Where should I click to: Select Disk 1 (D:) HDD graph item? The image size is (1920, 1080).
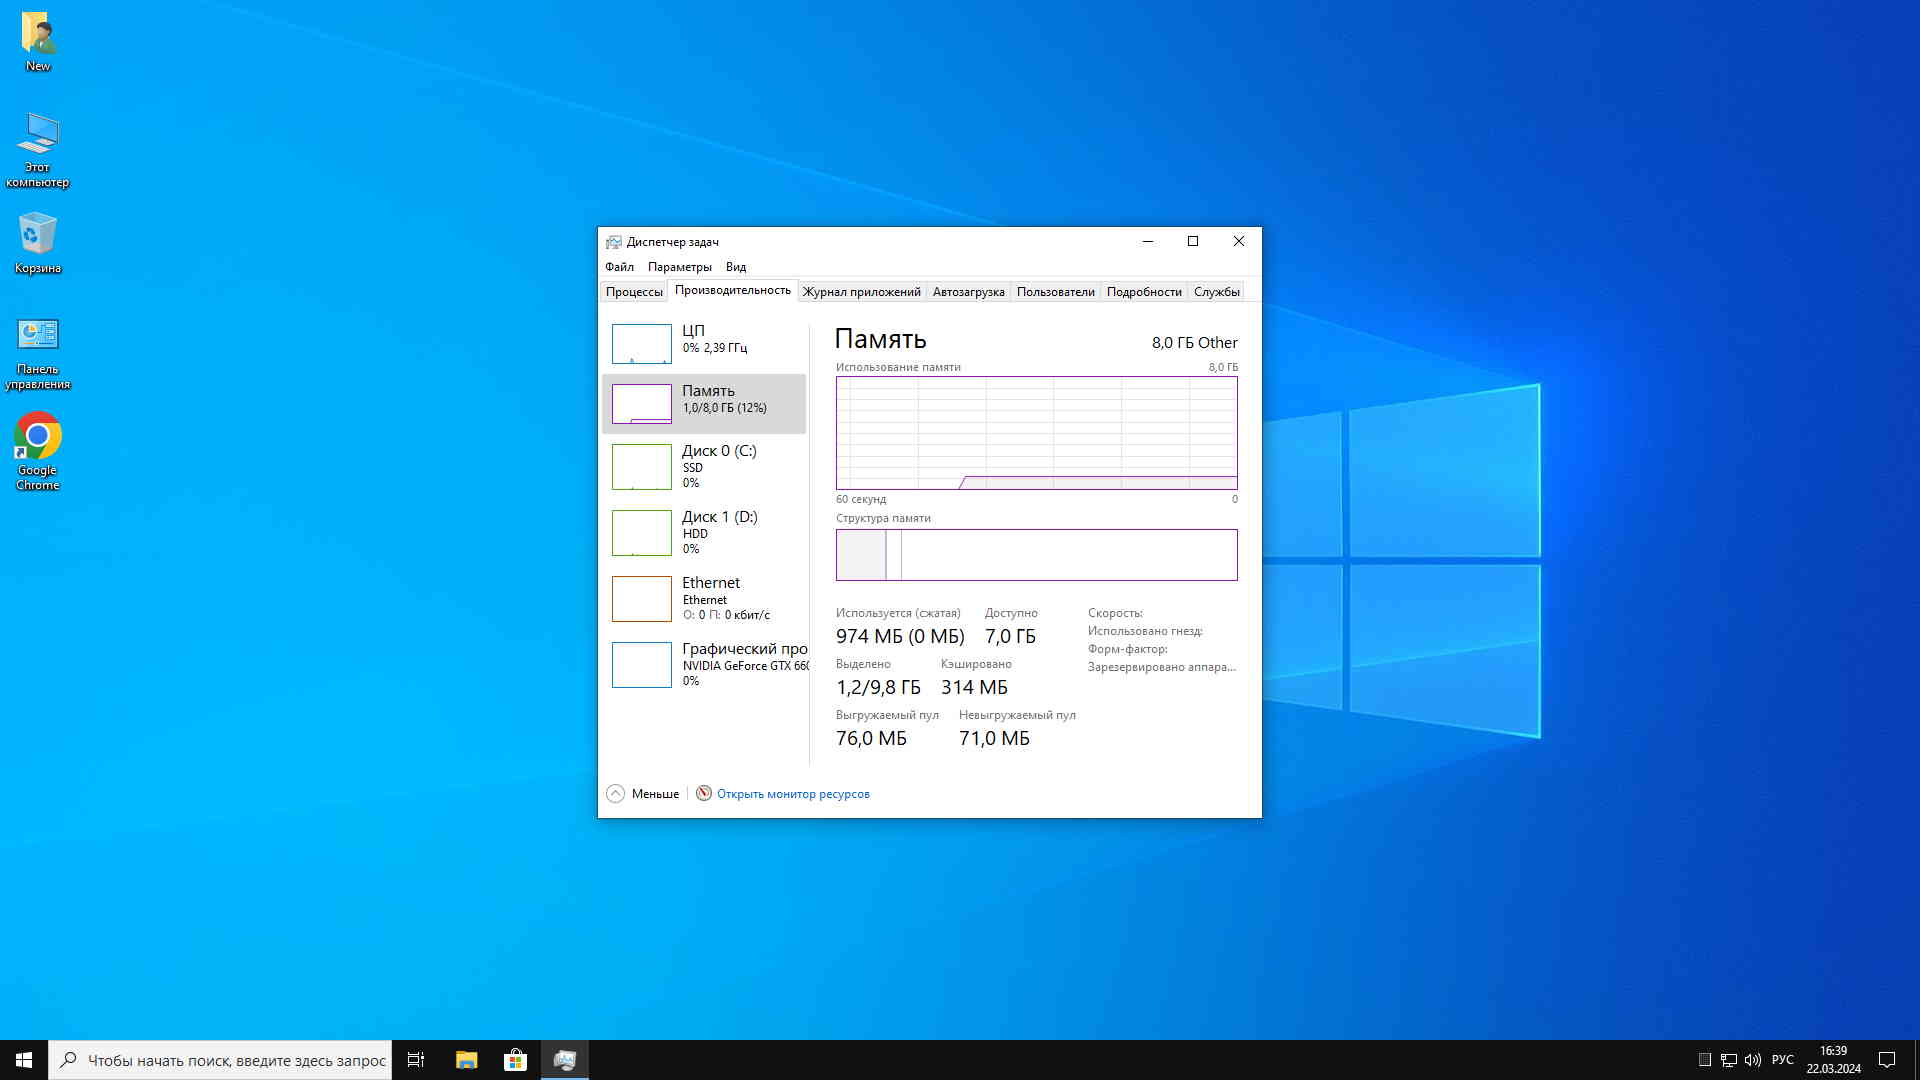(x=641, y=532)
